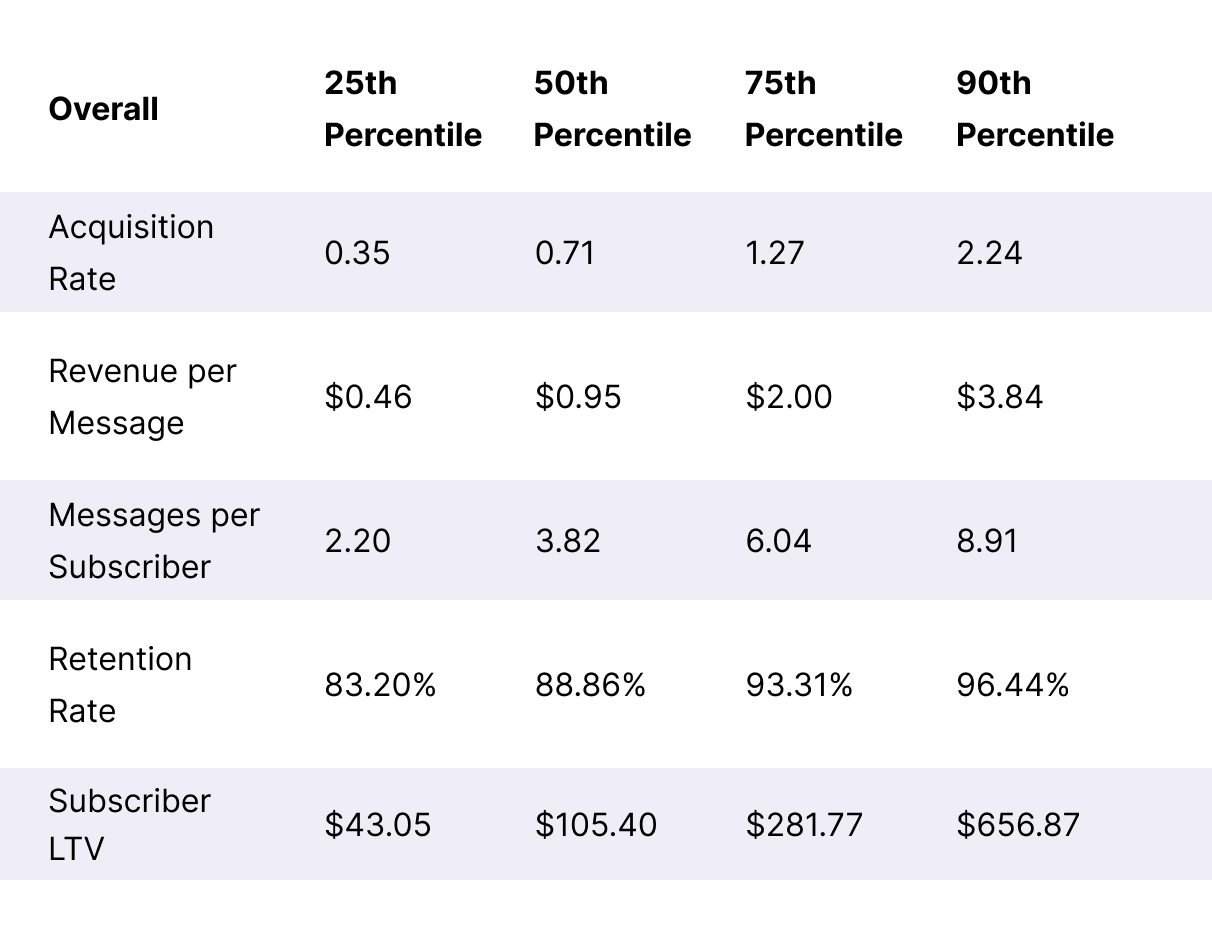Click the 2.24 acquisition rate value
This screenshot has width=1212, height=928.
click(989, 253)
